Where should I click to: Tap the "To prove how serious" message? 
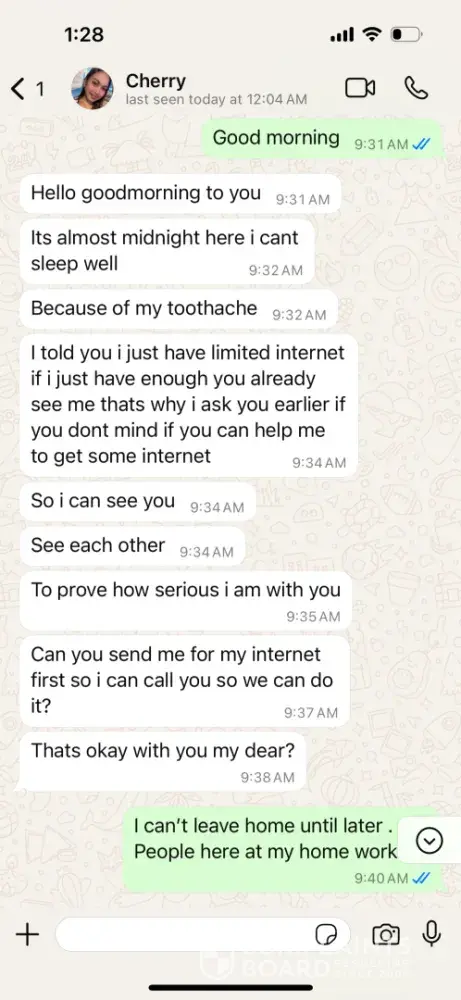point(185,601)
